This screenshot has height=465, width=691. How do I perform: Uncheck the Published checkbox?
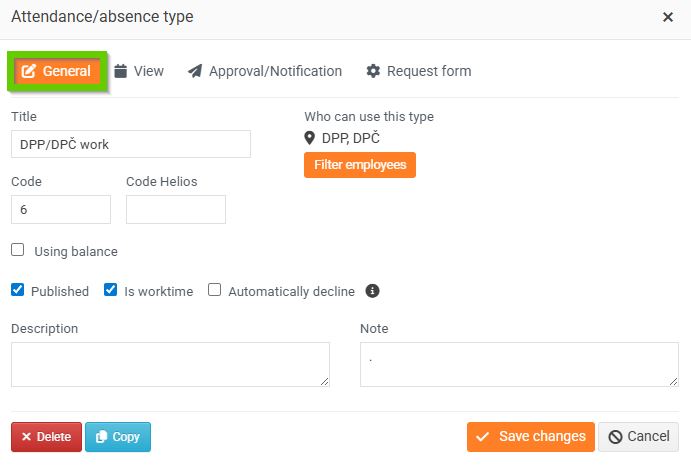pos(18,291)
